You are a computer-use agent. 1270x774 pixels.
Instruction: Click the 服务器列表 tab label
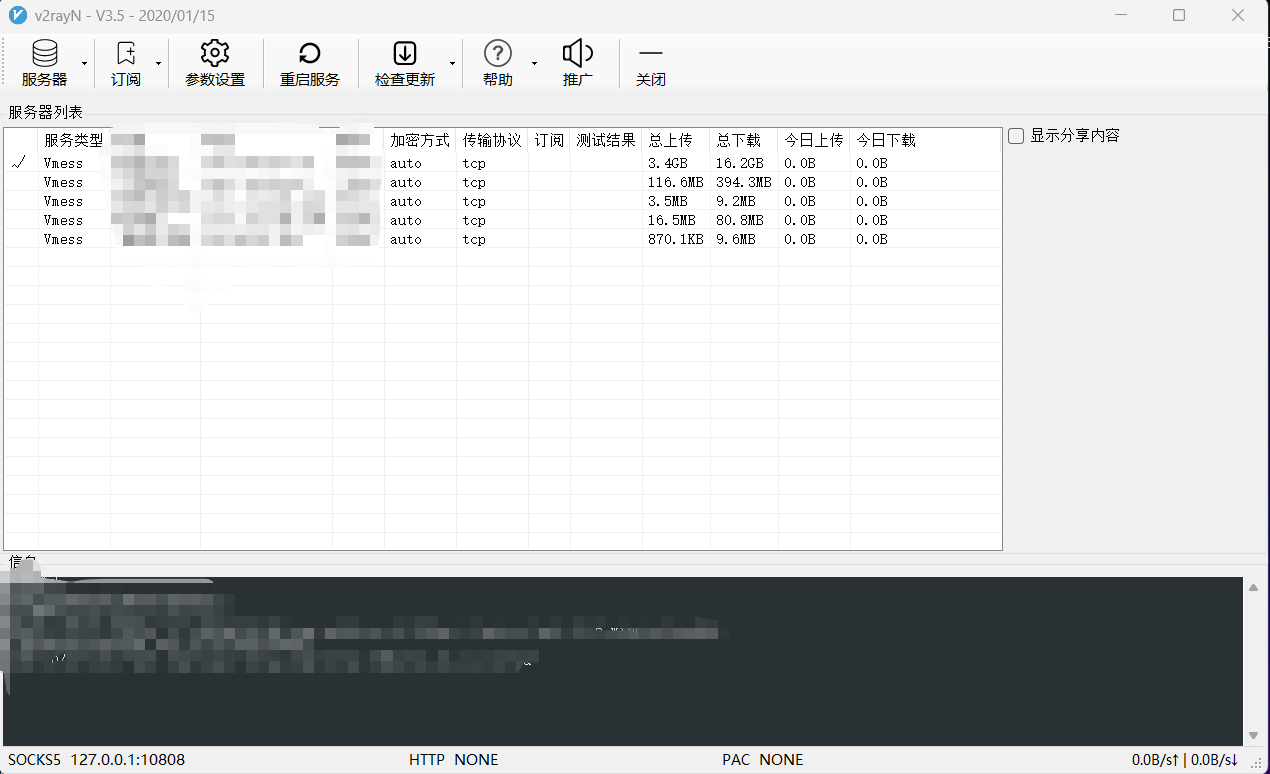[x=44, y=112]
